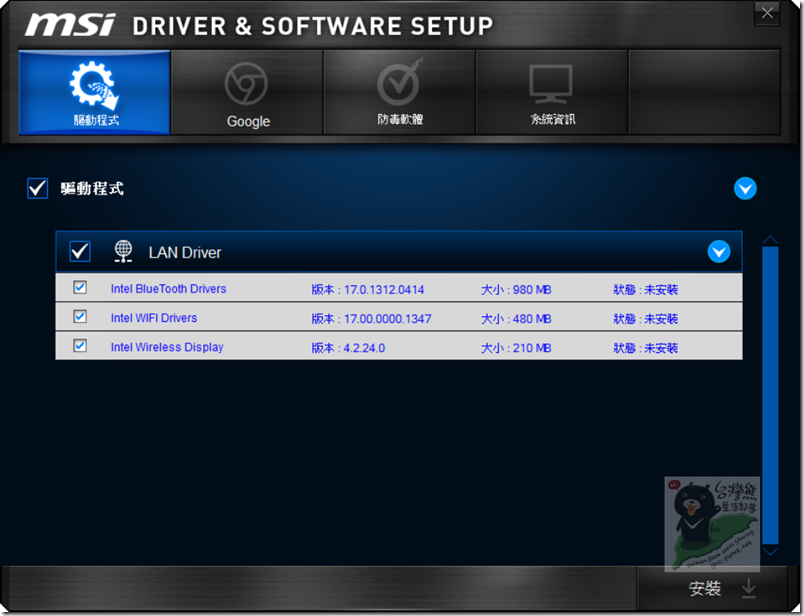Image resolution: width=804 pixels, height=616 pixels.
Task: Click the download arrow icon beside 安裝
Action: pyautogui.click(x=749, y=588)
